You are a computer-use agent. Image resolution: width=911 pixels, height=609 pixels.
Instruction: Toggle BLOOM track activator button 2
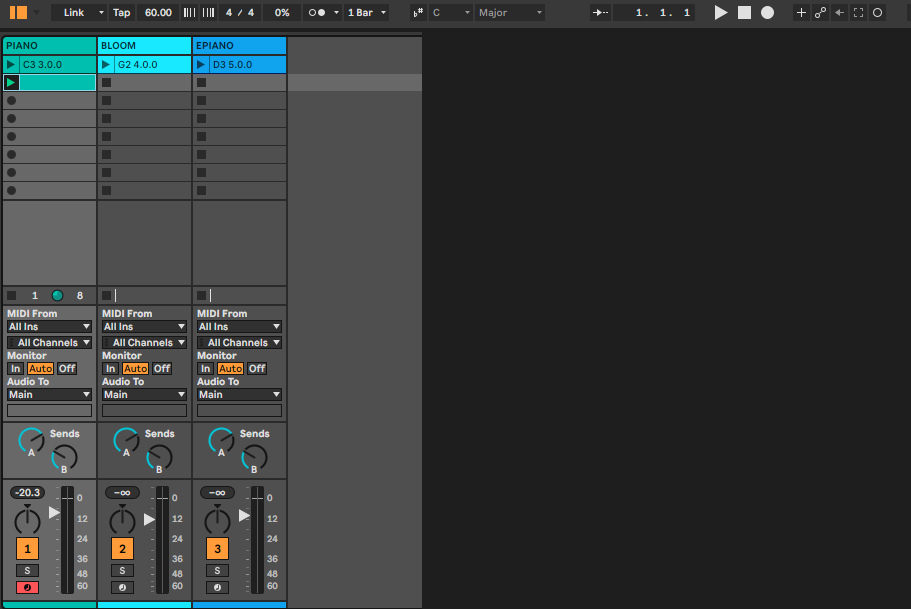pyautogui.click(x=122, y=549)
